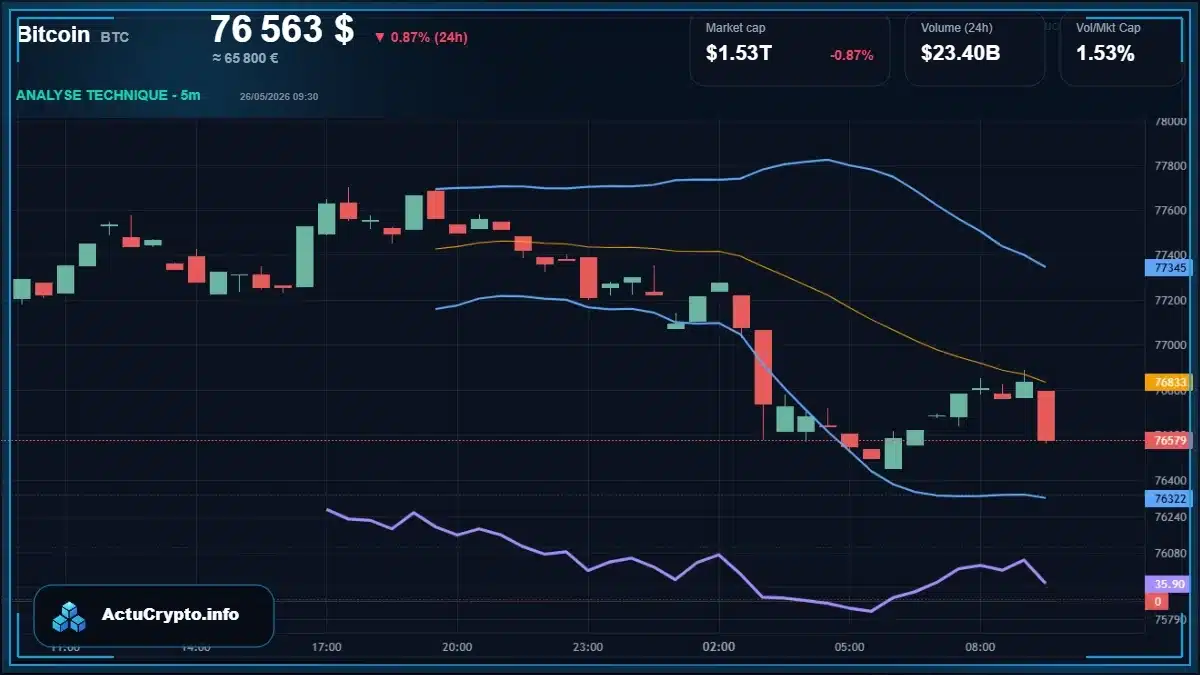1200x675 pixels.
Task: Click the 76080 price axis label
Action: pos(1170,552)
